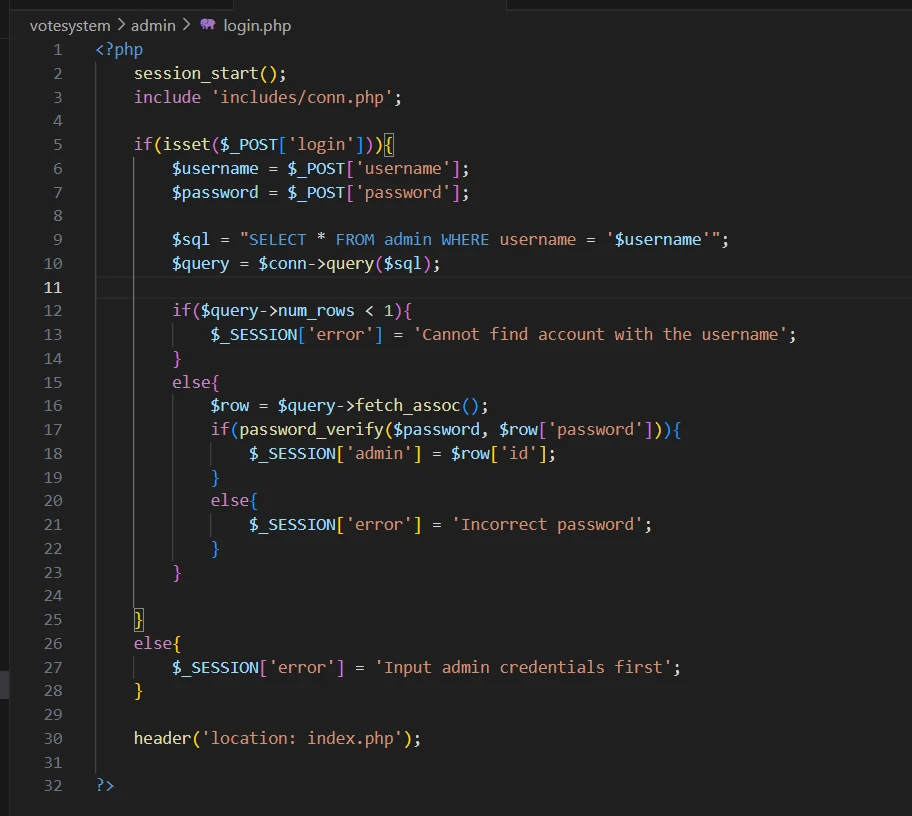Click the PHP elephant file icon in breadcrumb
This screenshot has width=912, height=816.
(208, 24)
